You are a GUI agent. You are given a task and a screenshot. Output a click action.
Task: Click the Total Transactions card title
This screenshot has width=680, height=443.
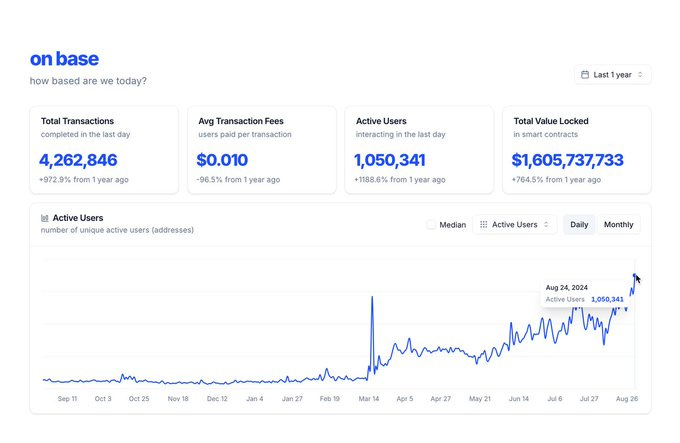click(77, 121)
